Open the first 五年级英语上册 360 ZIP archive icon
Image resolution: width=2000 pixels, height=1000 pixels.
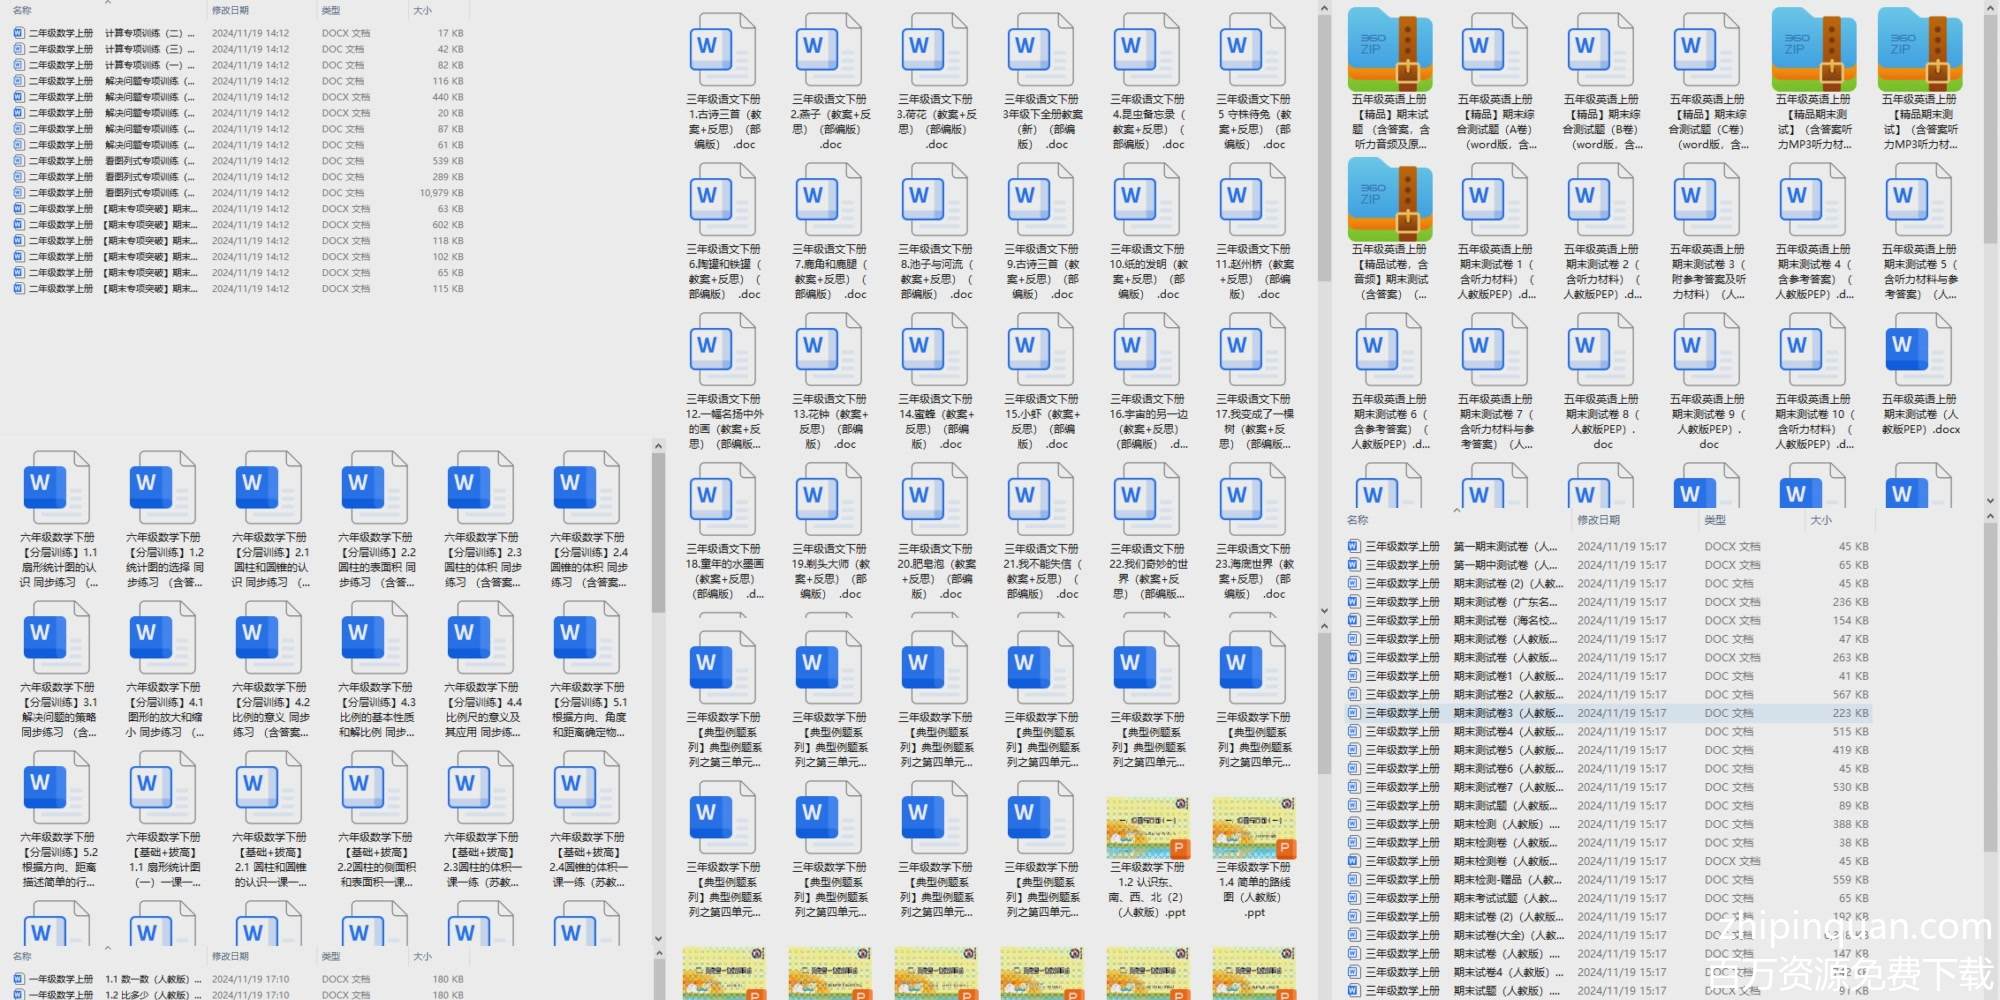tap(1389, 50)
